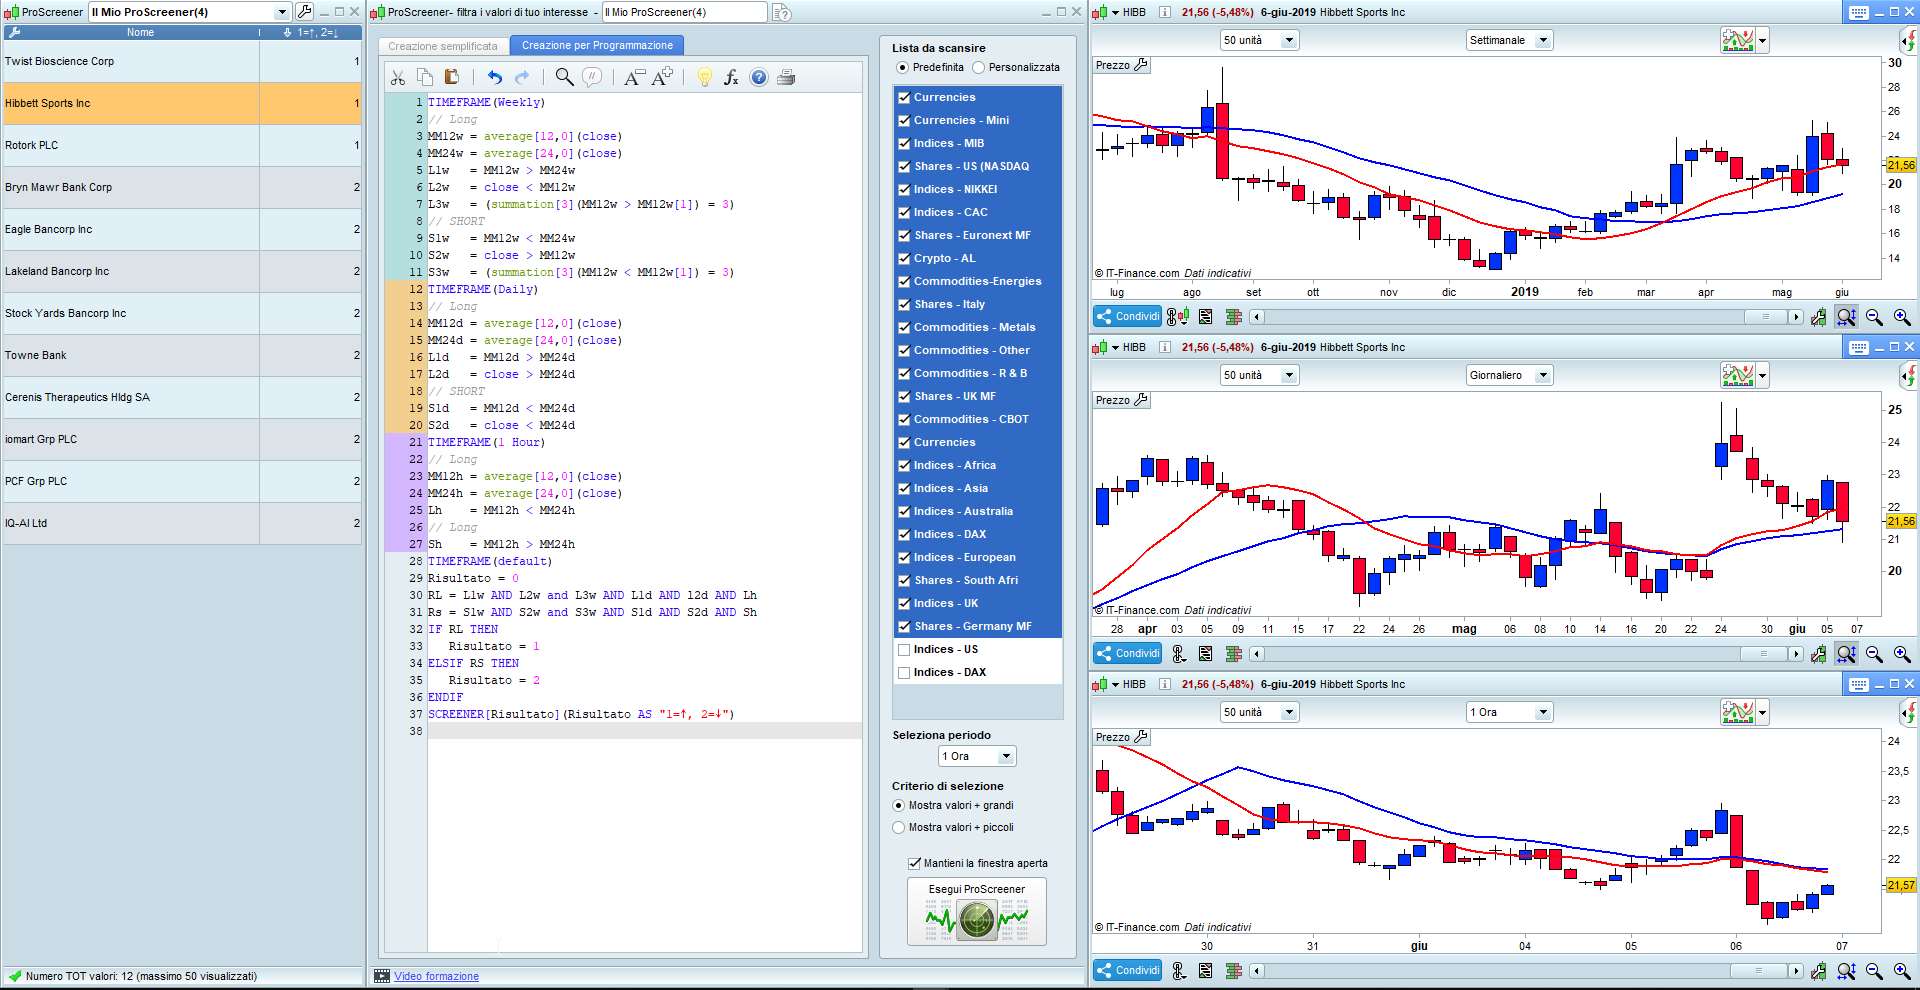Print the ProScreener code
The image size is (1920, 990).
click(x=786, y=77)
